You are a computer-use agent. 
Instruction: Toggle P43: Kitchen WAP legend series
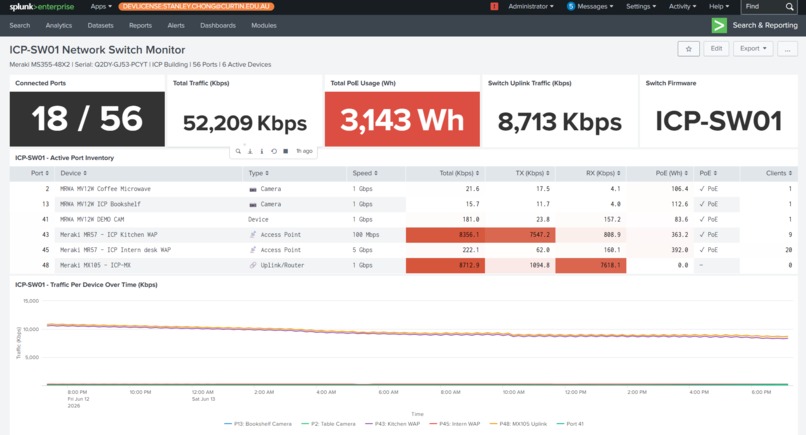[393, 424]
